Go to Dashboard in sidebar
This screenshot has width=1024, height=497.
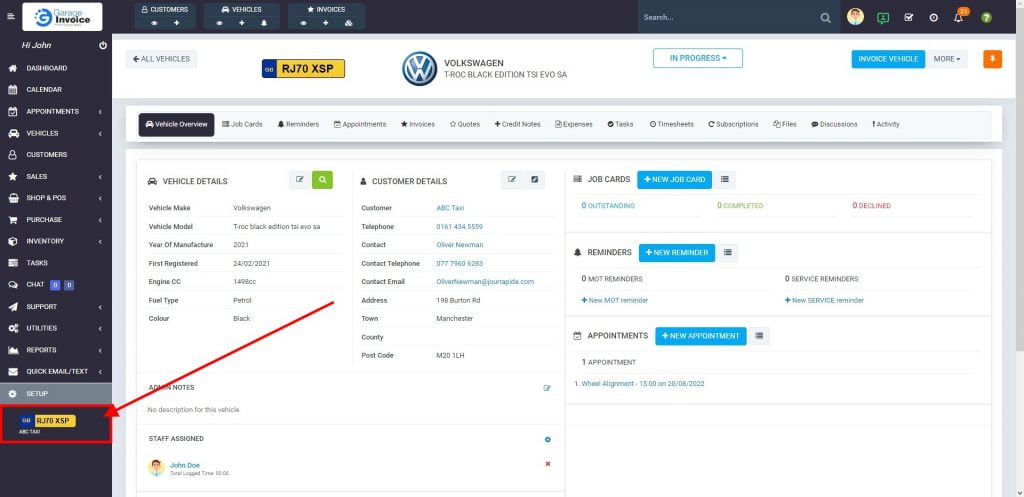tap(56, 68)
